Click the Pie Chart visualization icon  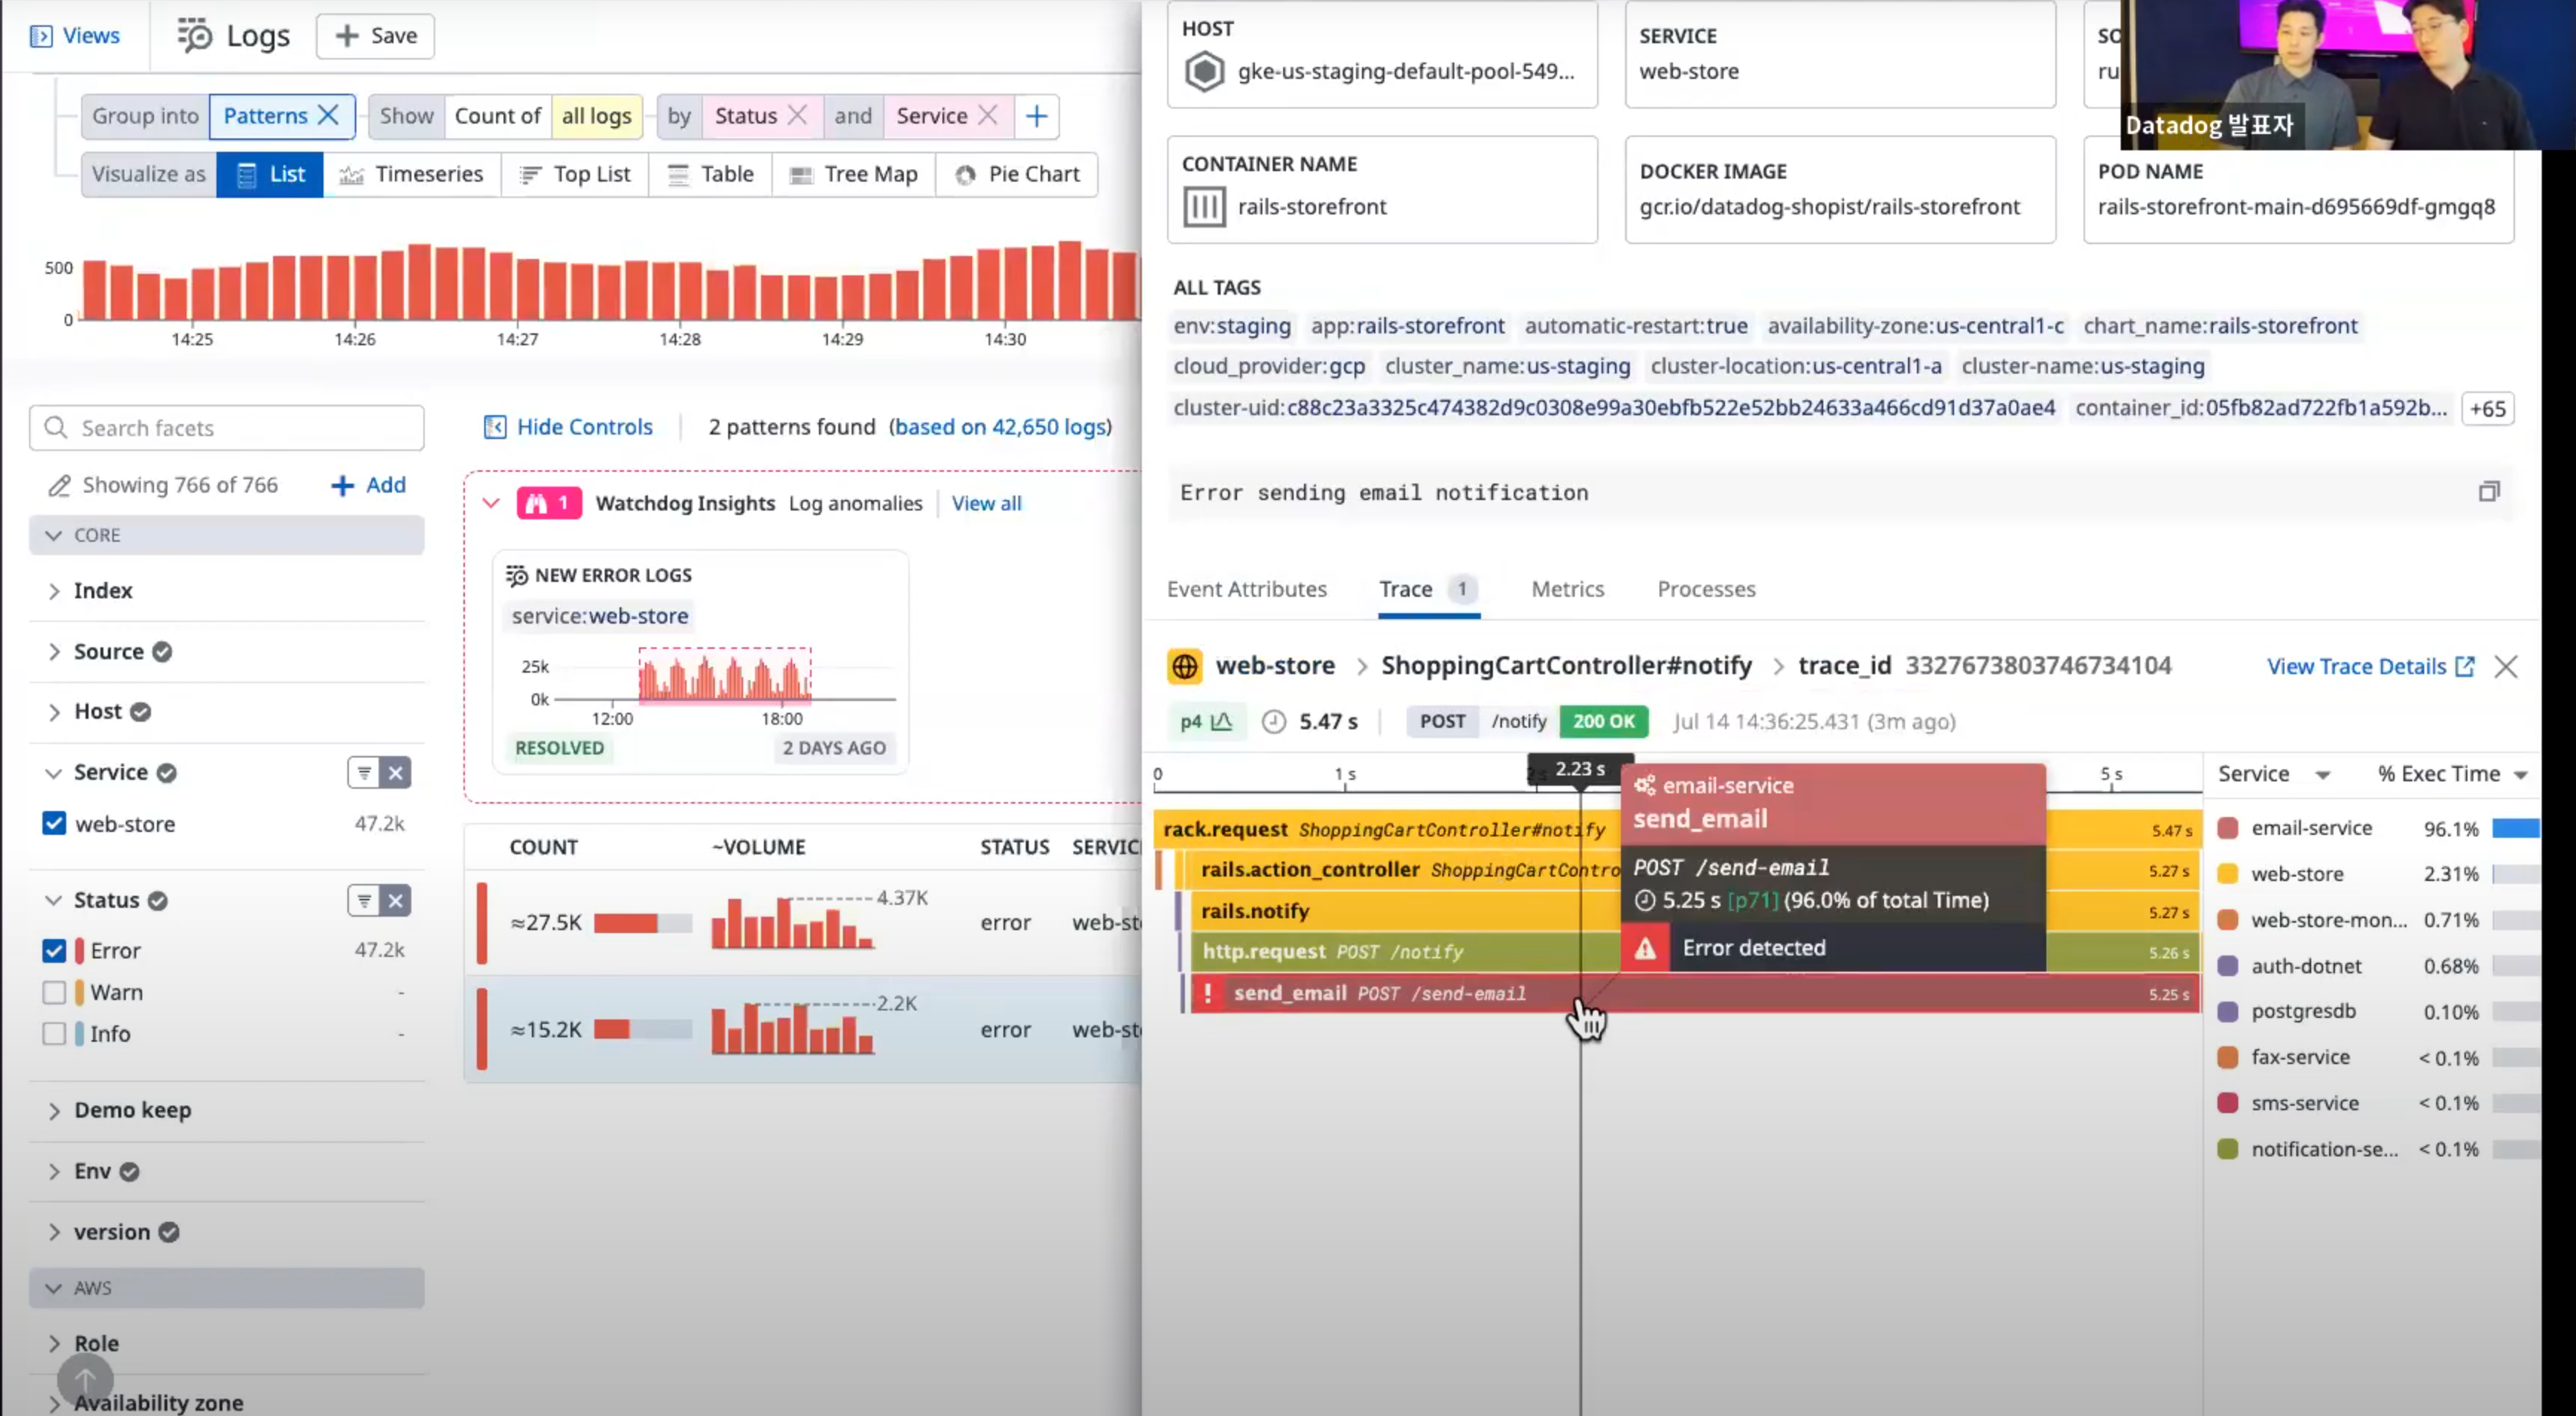(x=965, y=175)
